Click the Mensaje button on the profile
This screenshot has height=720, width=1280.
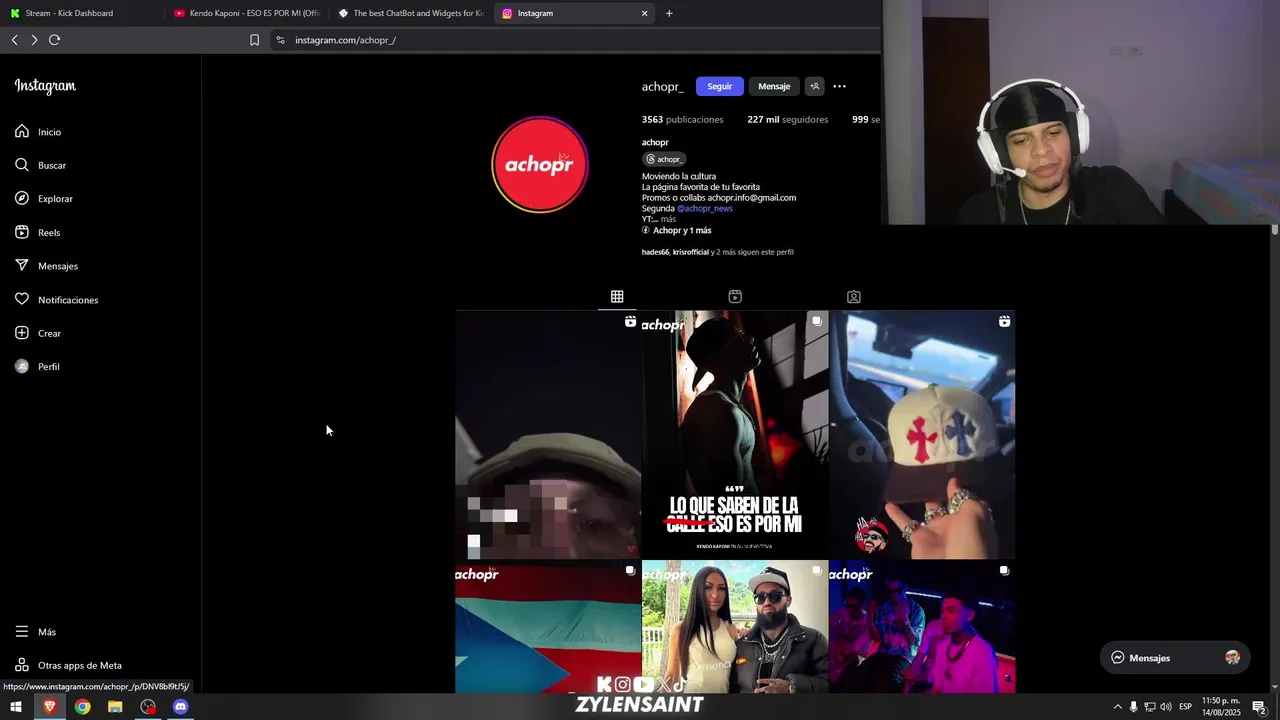[774, 86]
